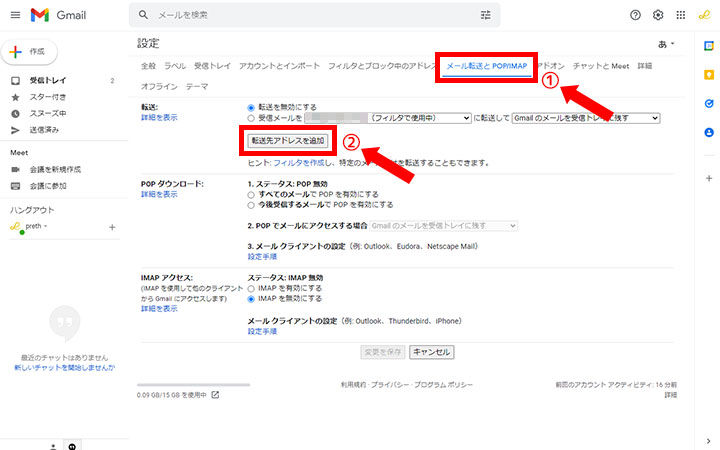Click the 作成 compose button
This screenshot has height=450, width=720.
point(29,52)
